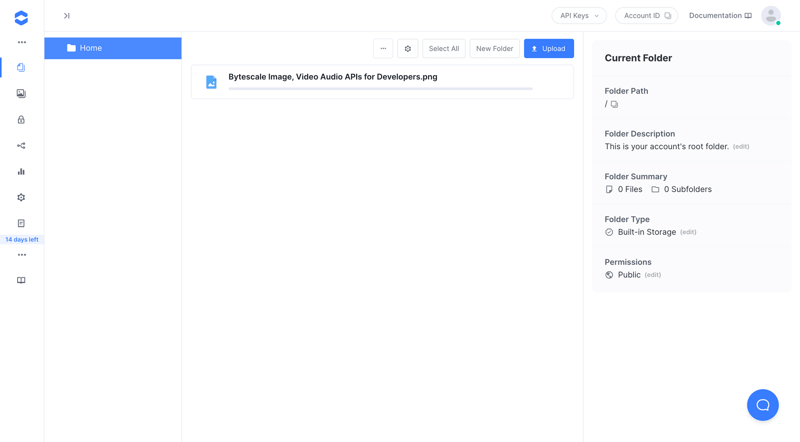800x442 pixels.
Task: Open the top ellipsis menu in the sidebar
Action: pos(21,42)
